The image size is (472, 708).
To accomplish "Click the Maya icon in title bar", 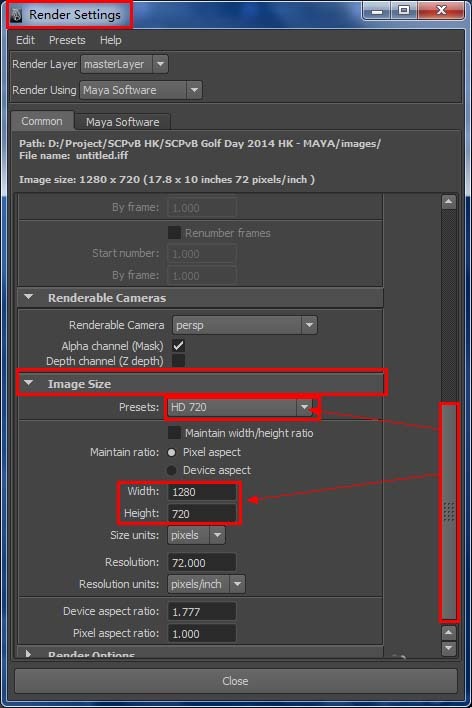I will coord(16,15).
